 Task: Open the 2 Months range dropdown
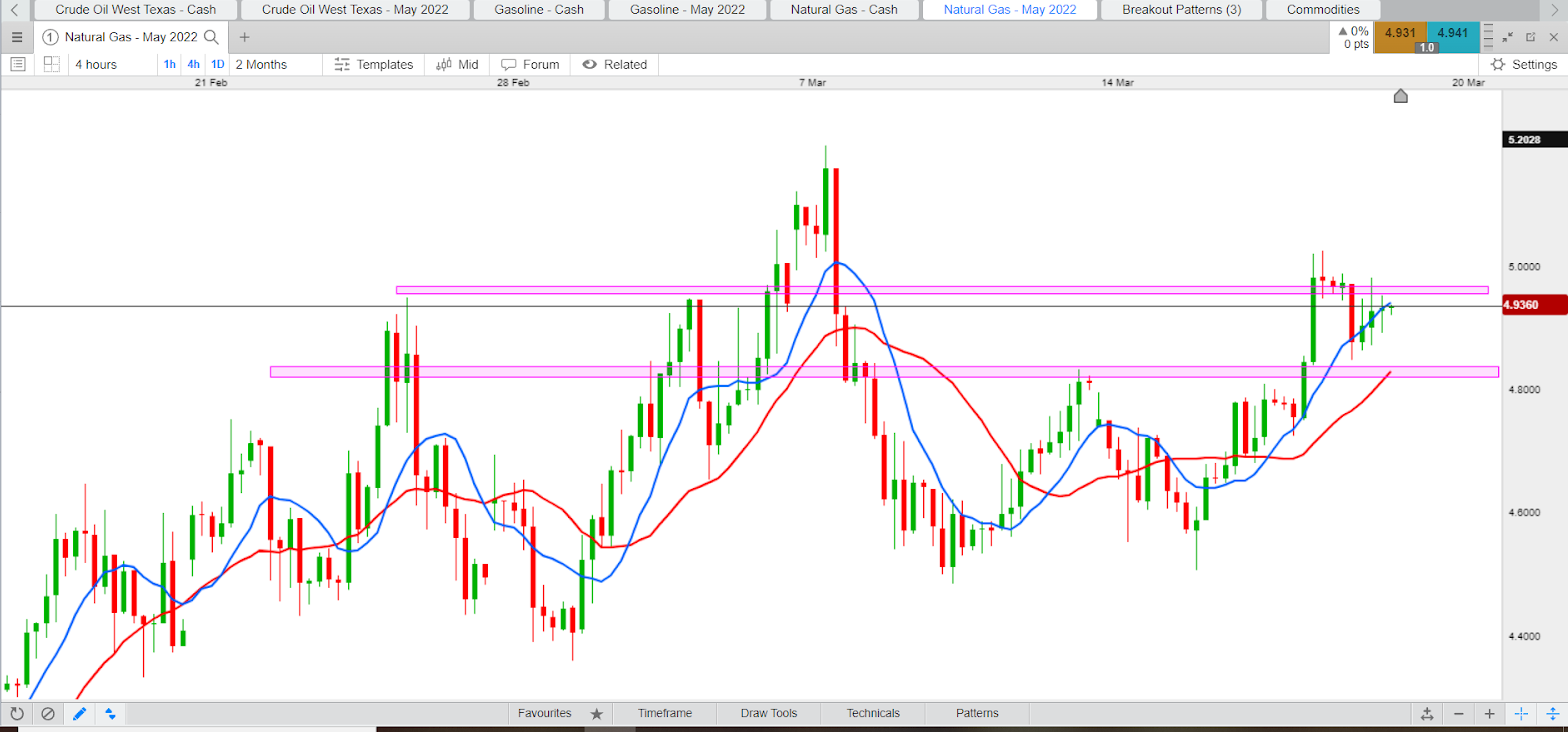pos(275,64)
